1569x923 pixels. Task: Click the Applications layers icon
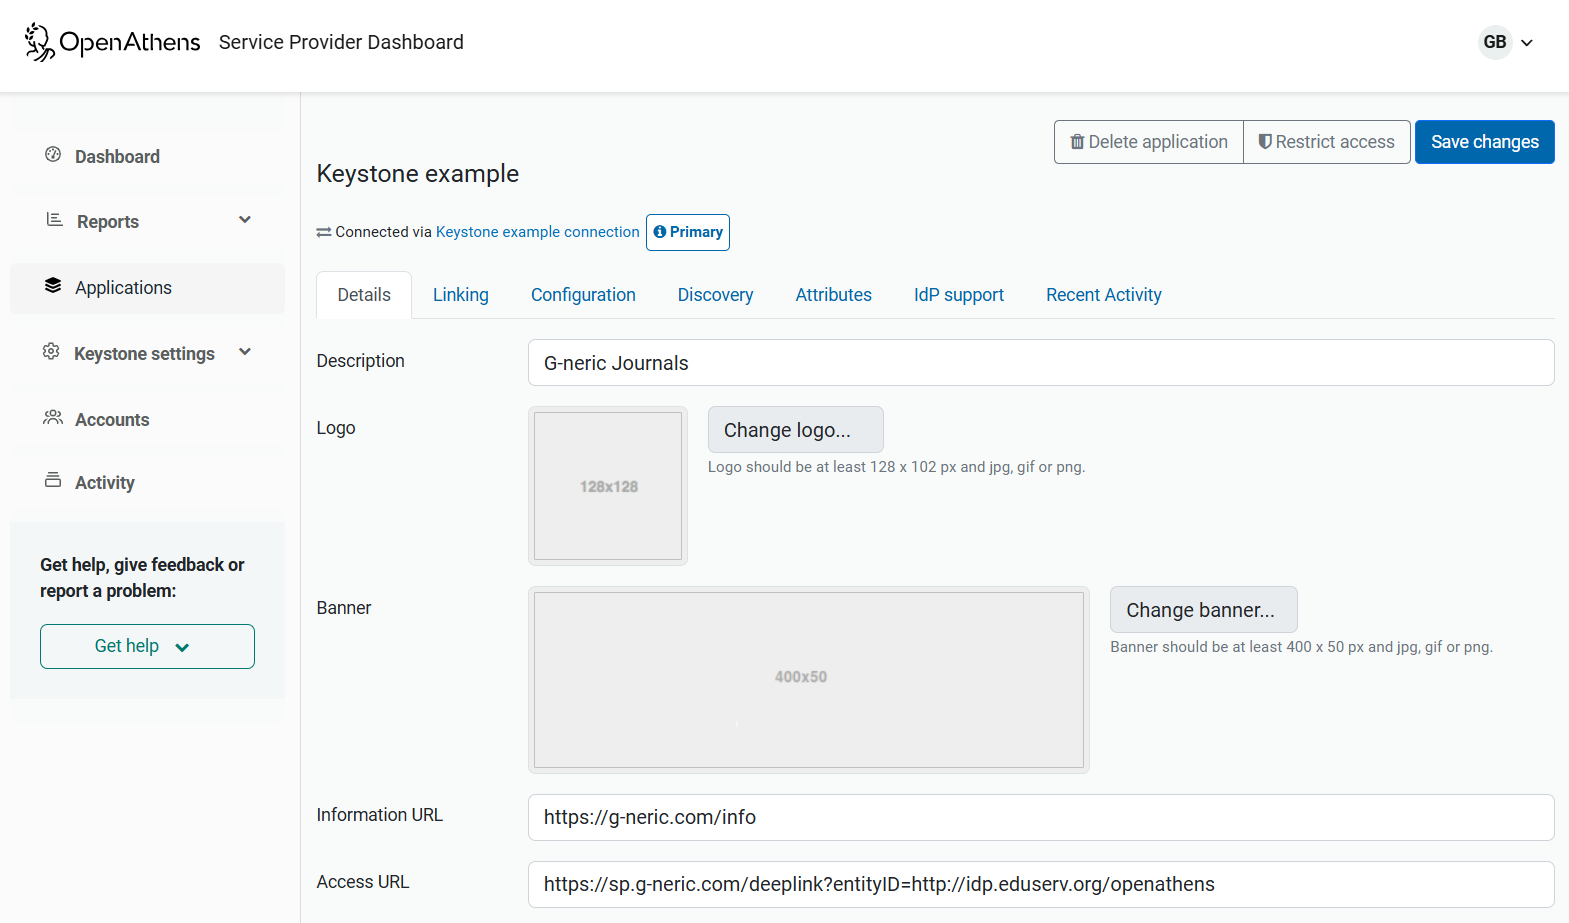click(x=53, y=286)
